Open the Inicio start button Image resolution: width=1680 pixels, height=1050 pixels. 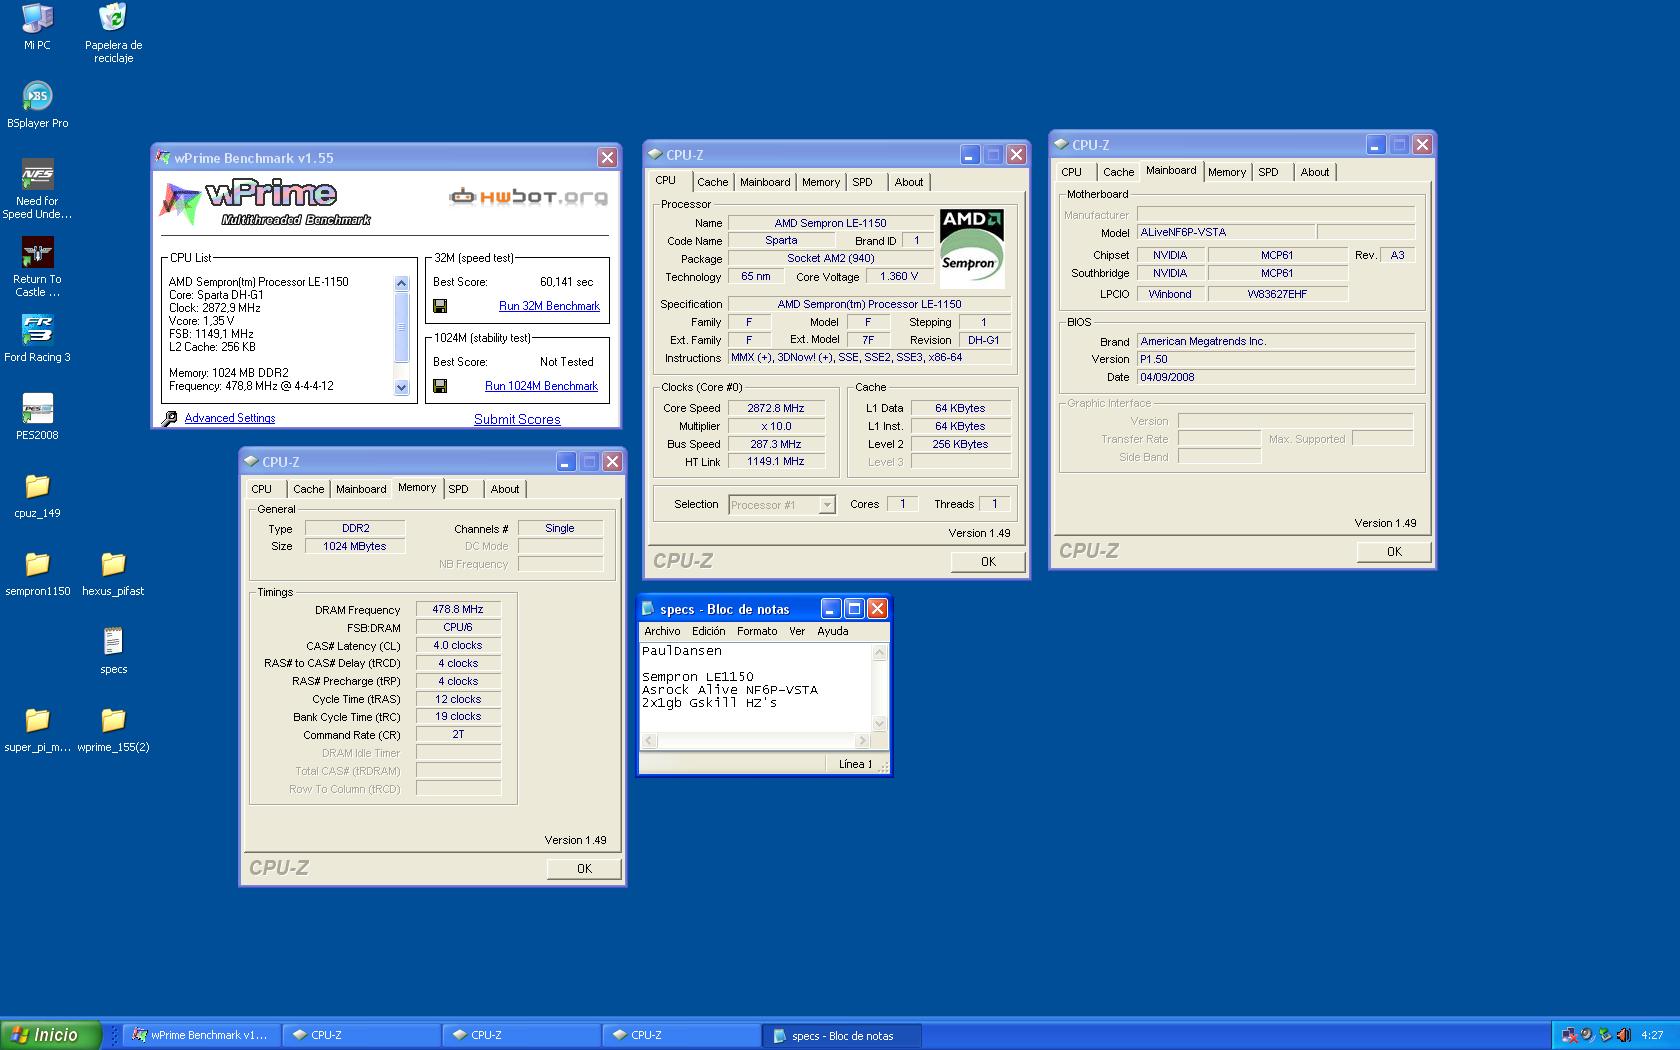(x=51, y=1035)
